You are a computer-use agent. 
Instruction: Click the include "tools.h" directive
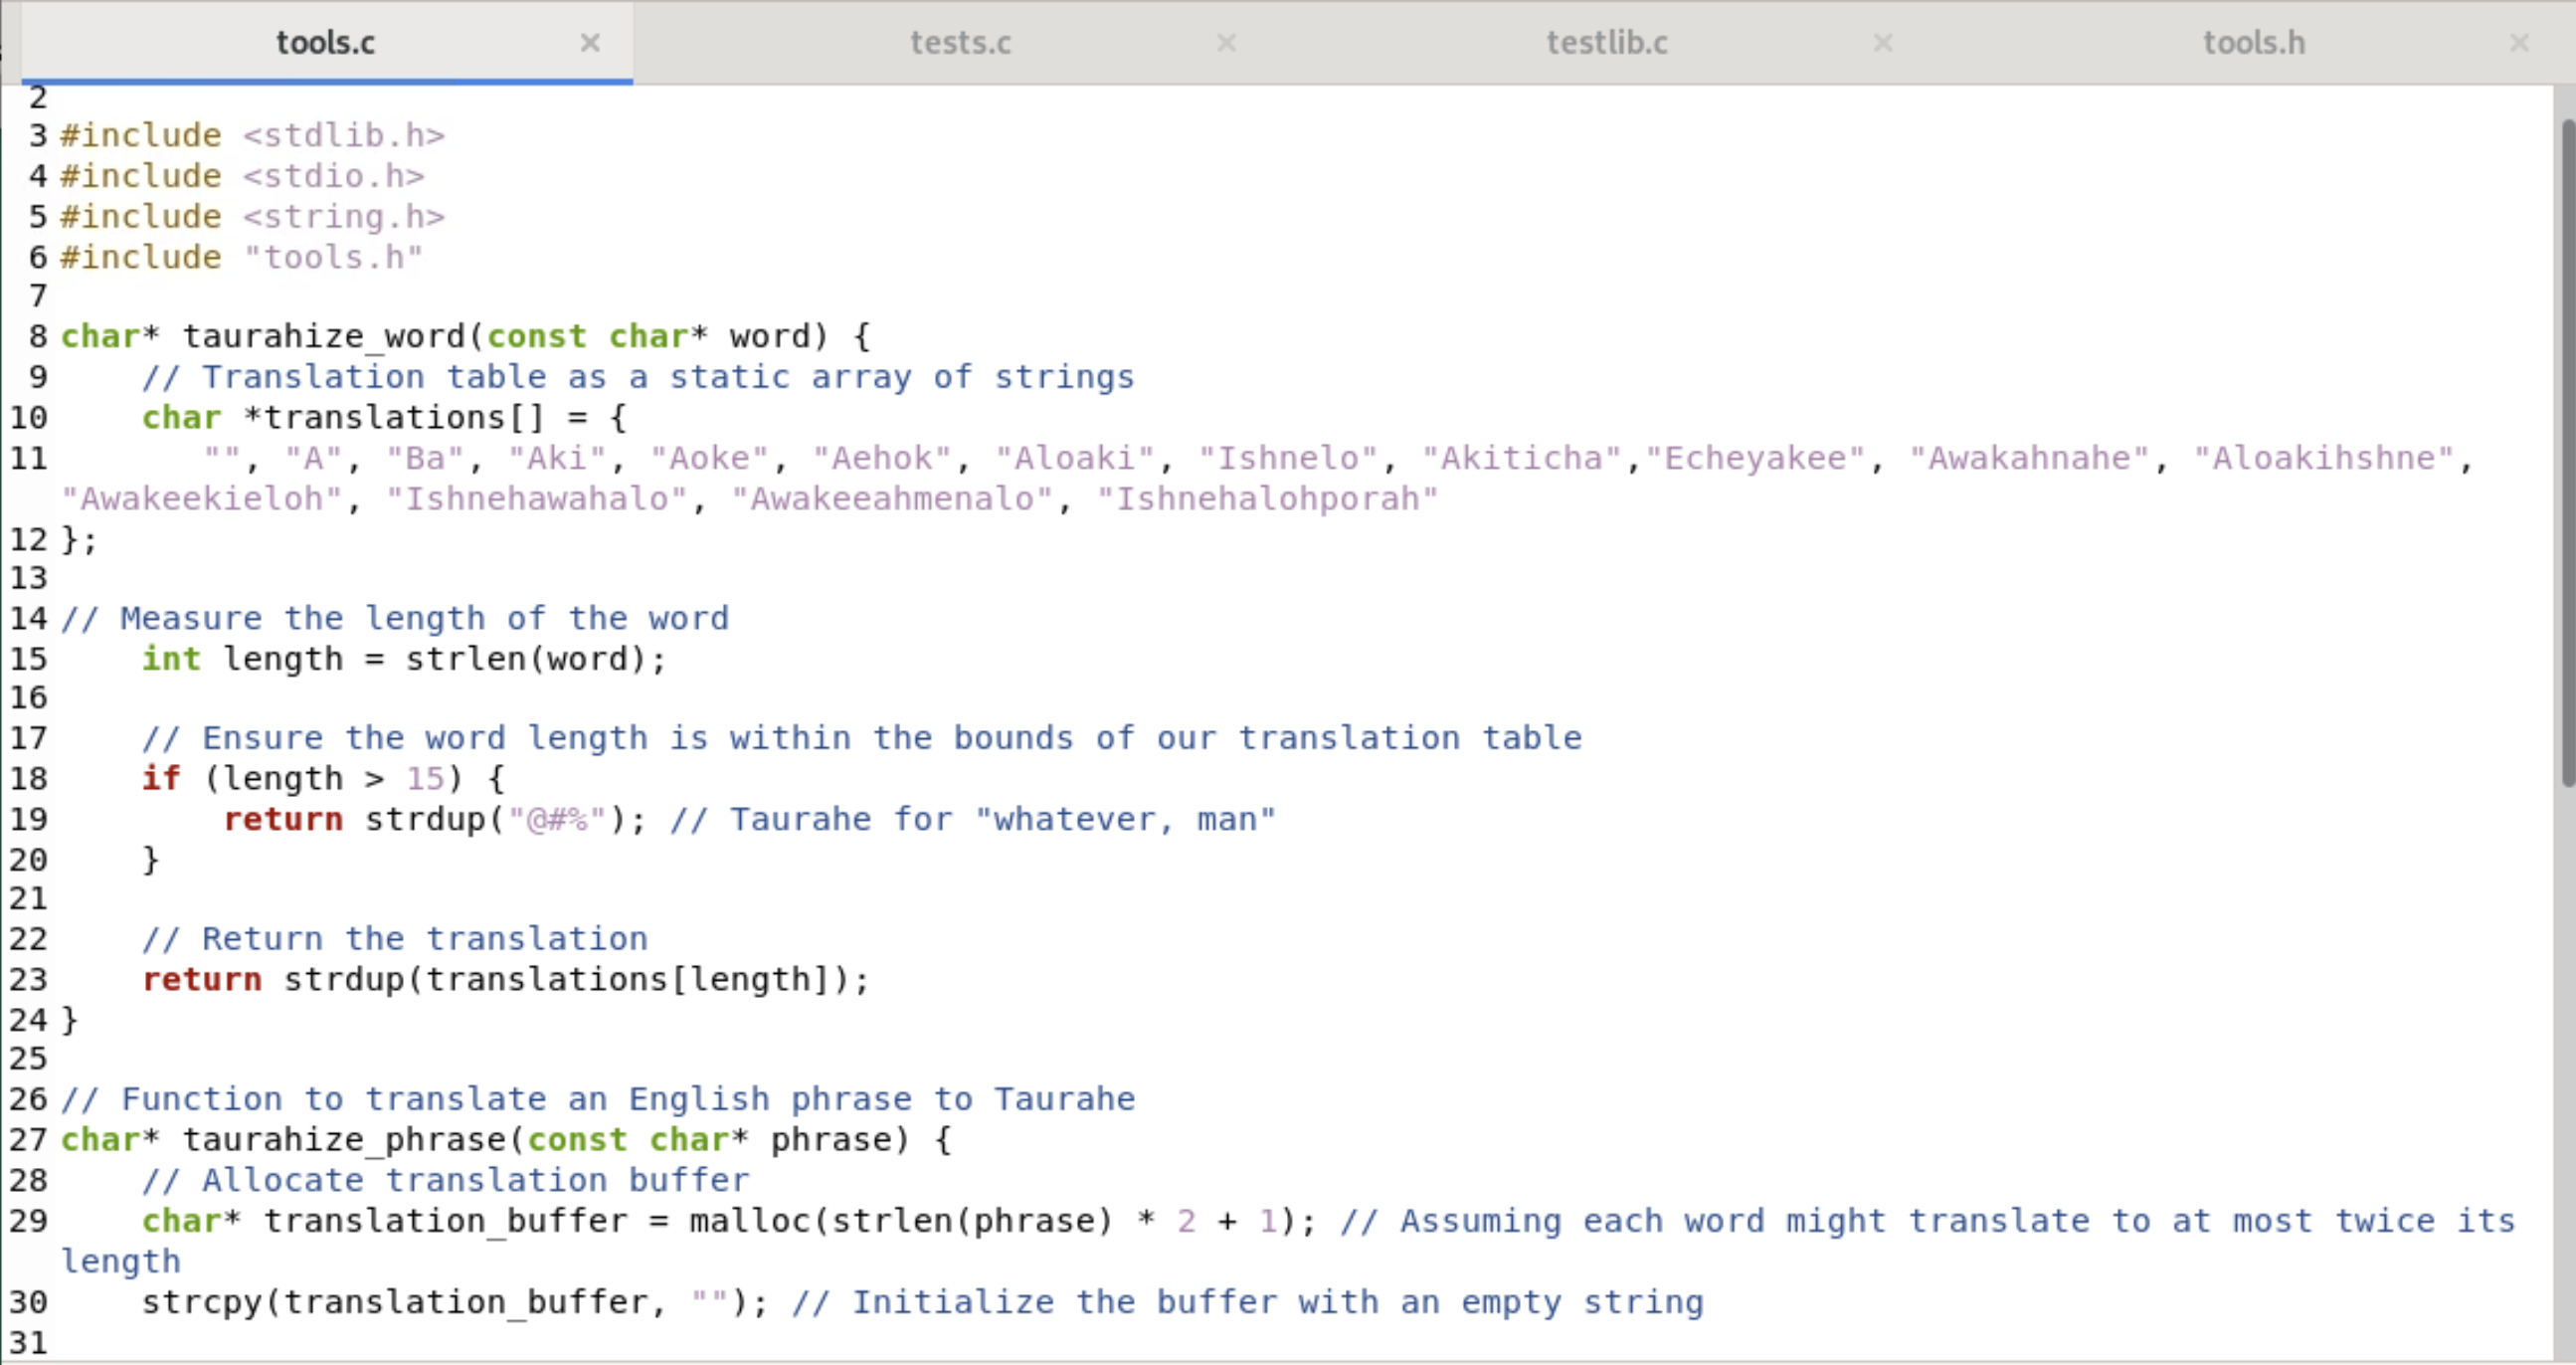(240, 257)
